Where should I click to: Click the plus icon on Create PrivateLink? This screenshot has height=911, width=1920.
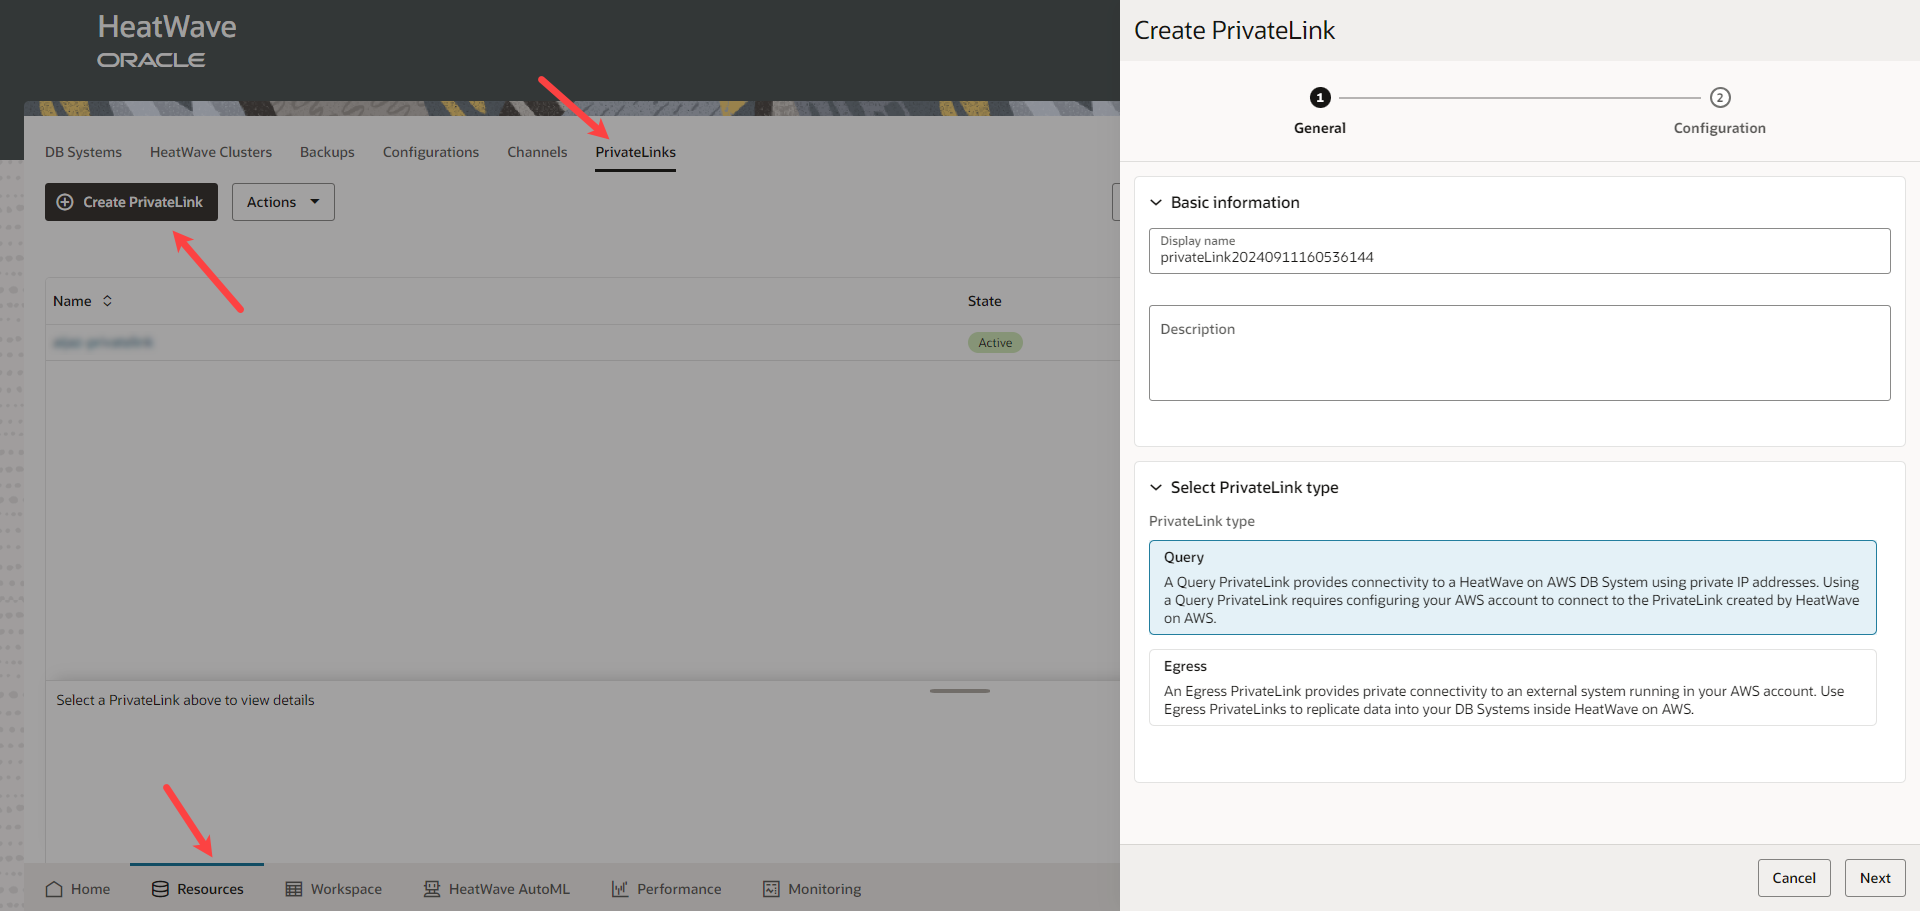click(65, 201)
